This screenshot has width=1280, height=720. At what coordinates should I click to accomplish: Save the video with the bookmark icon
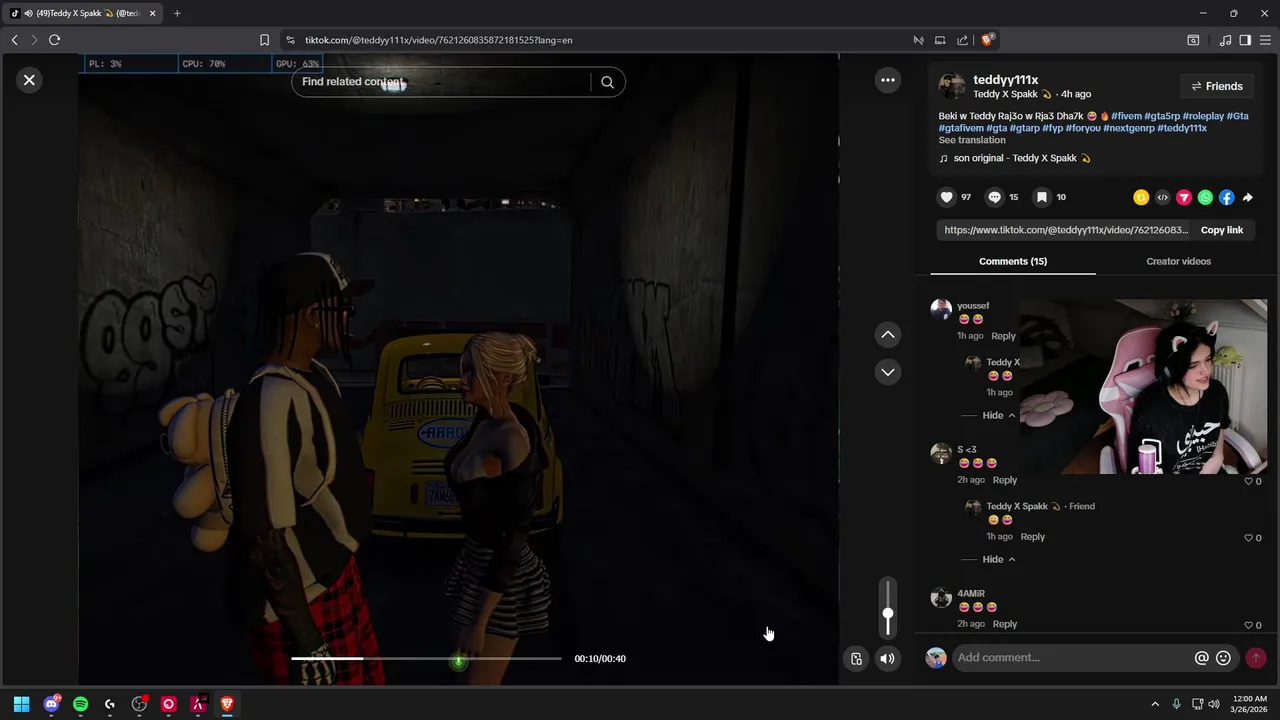[x=1041, y=197]
